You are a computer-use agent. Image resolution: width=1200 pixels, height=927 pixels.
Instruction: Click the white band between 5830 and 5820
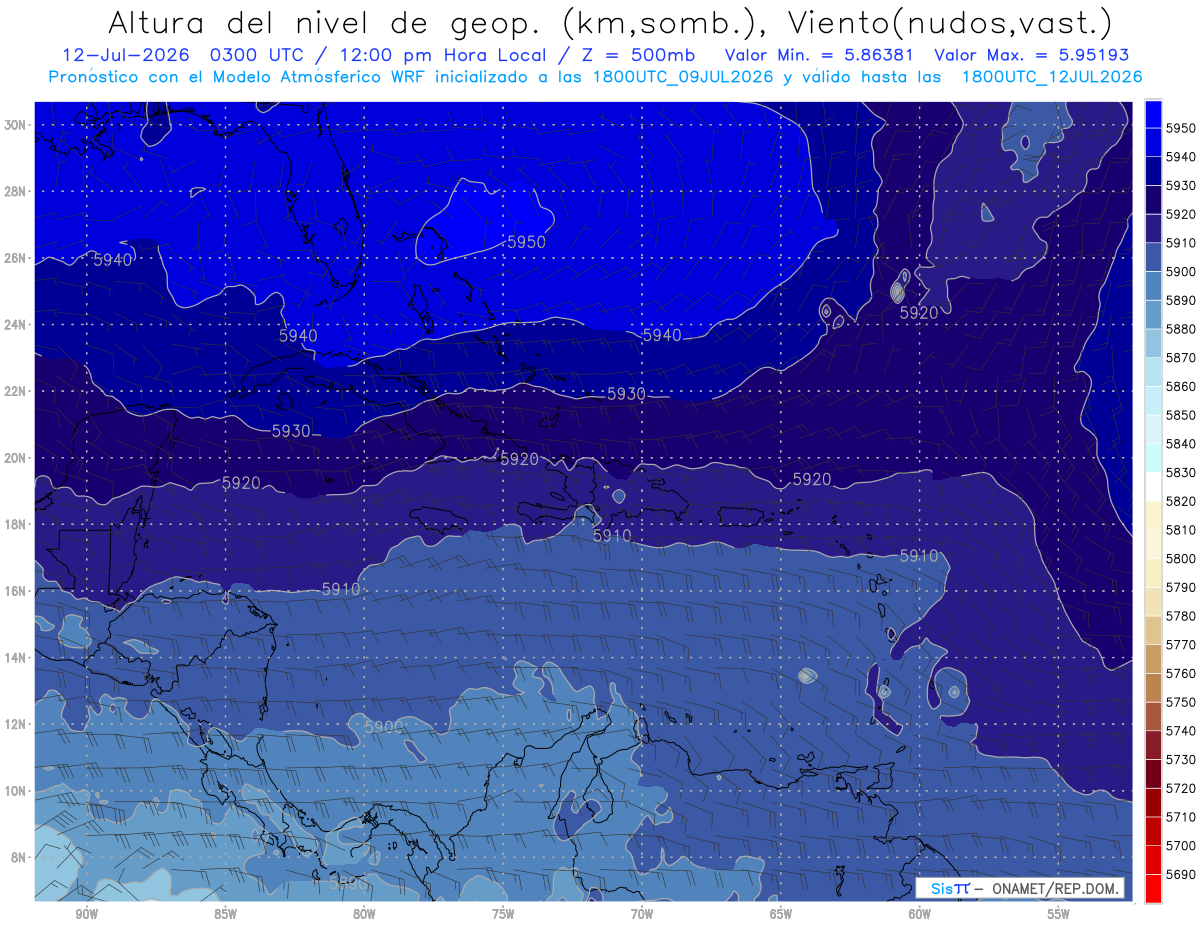pos(1153,486)
